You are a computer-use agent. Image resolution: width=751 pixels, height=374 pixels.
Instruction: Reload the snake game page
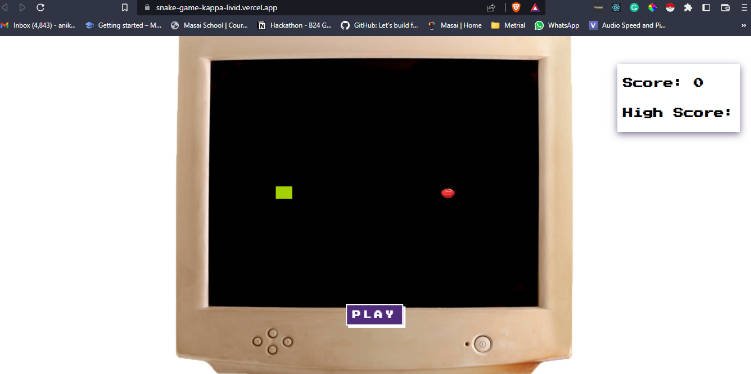coord(41,7)
